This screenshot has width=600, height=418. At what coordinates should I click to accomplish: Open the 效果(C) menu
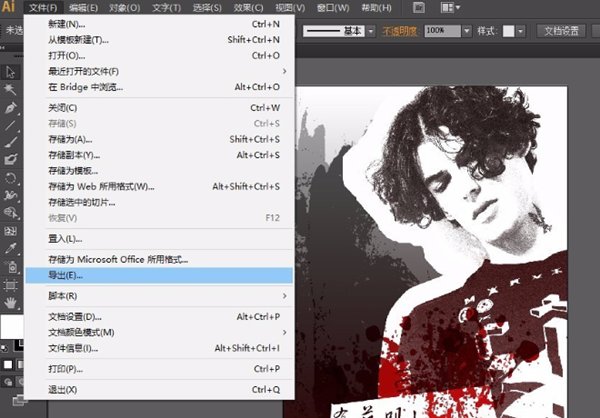pyautogui.click(x=248, y=8)
